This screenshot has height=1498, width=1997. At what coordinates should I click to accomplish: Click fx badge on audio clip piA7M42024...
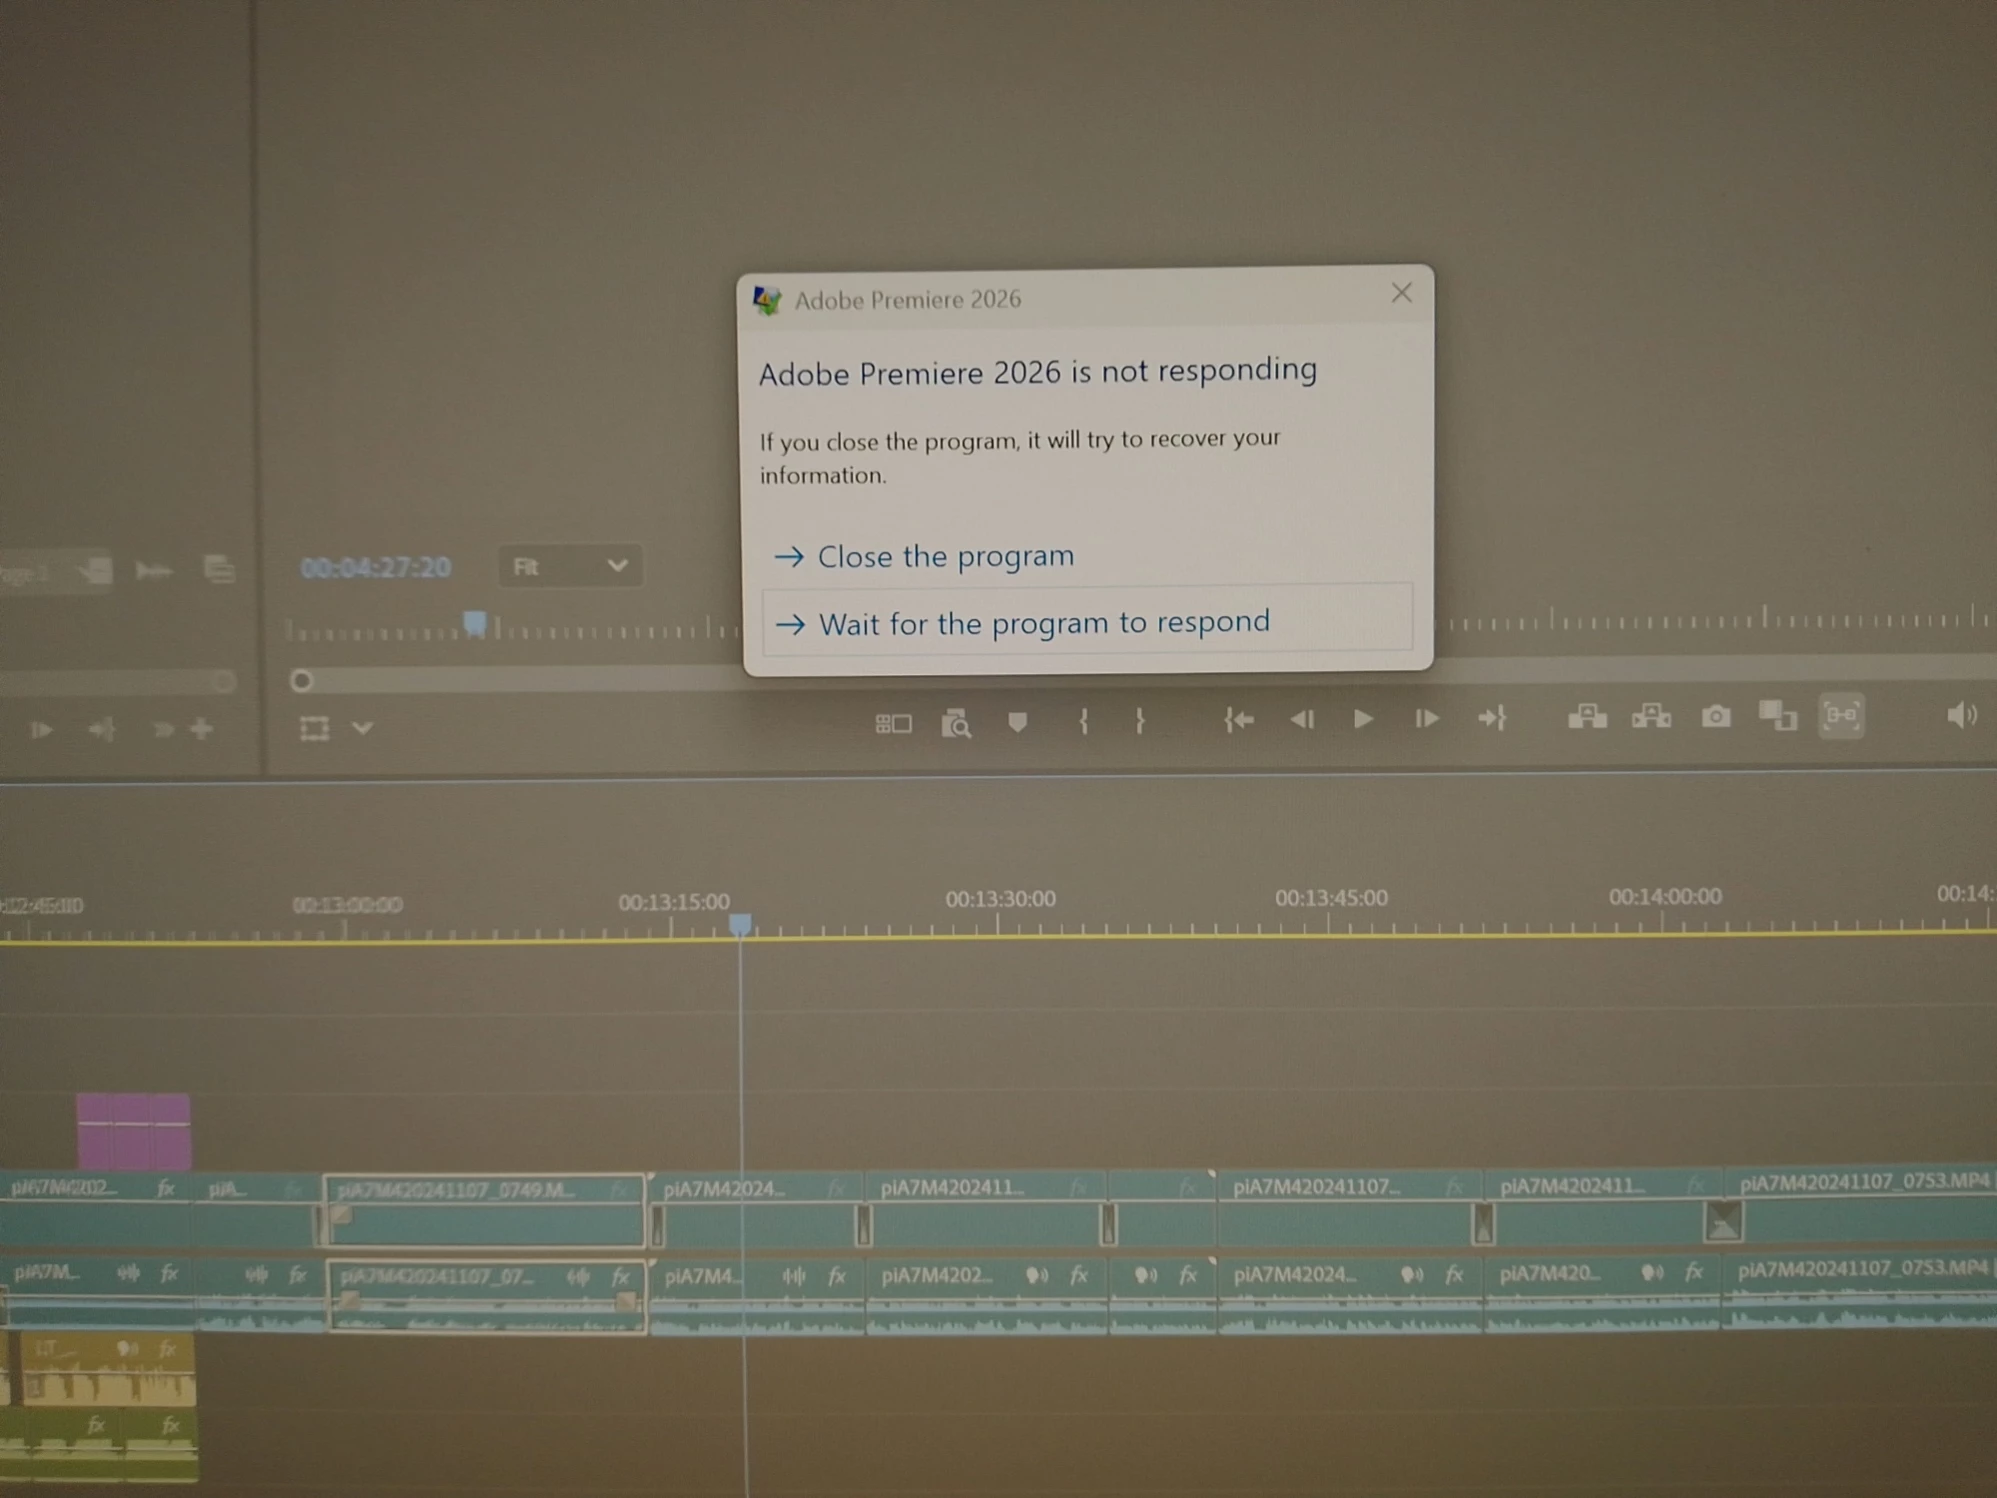pos(1454,1274)
